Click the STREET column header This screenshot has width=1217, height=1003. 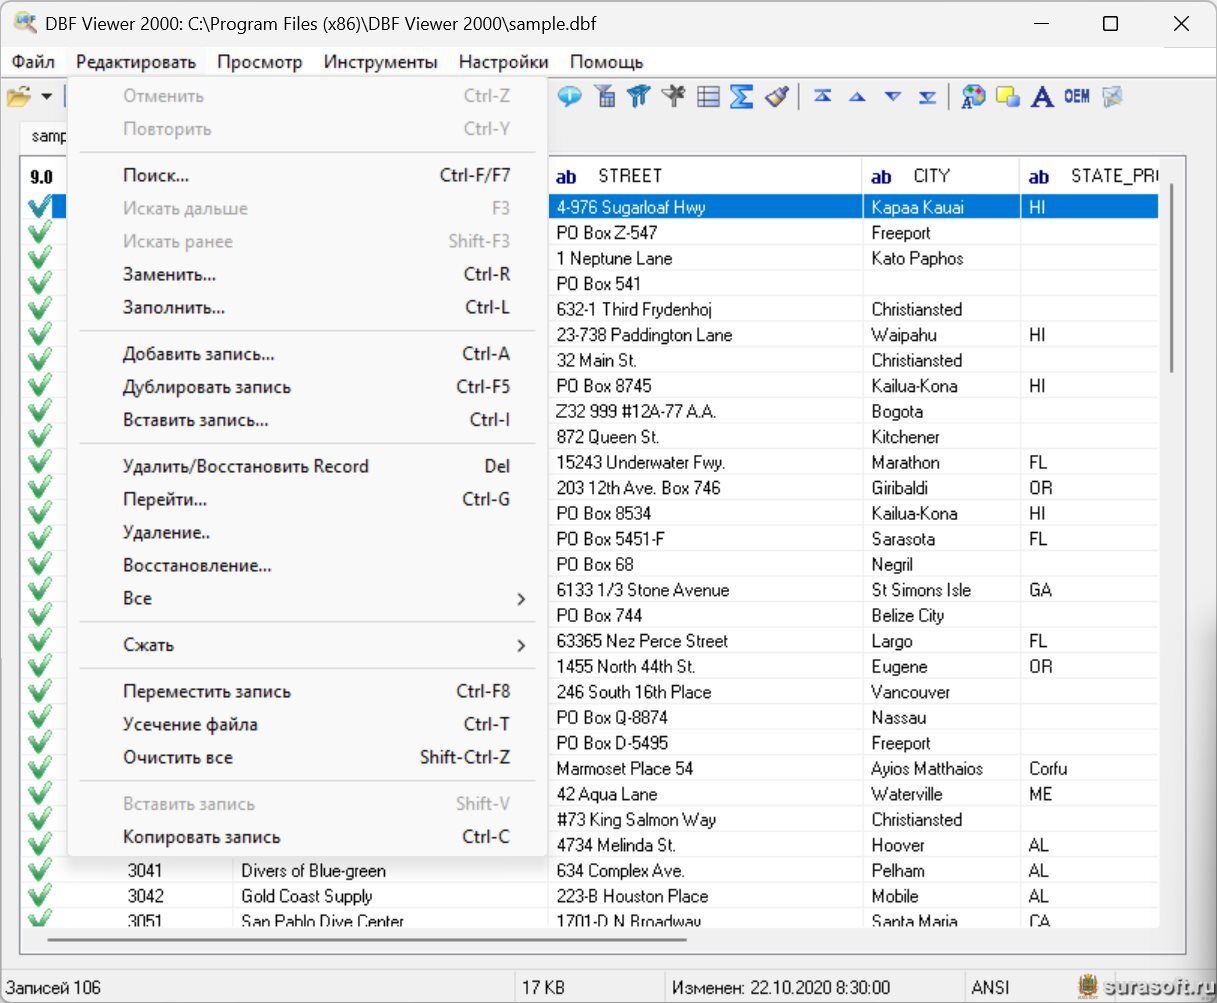tap(630, 176)
